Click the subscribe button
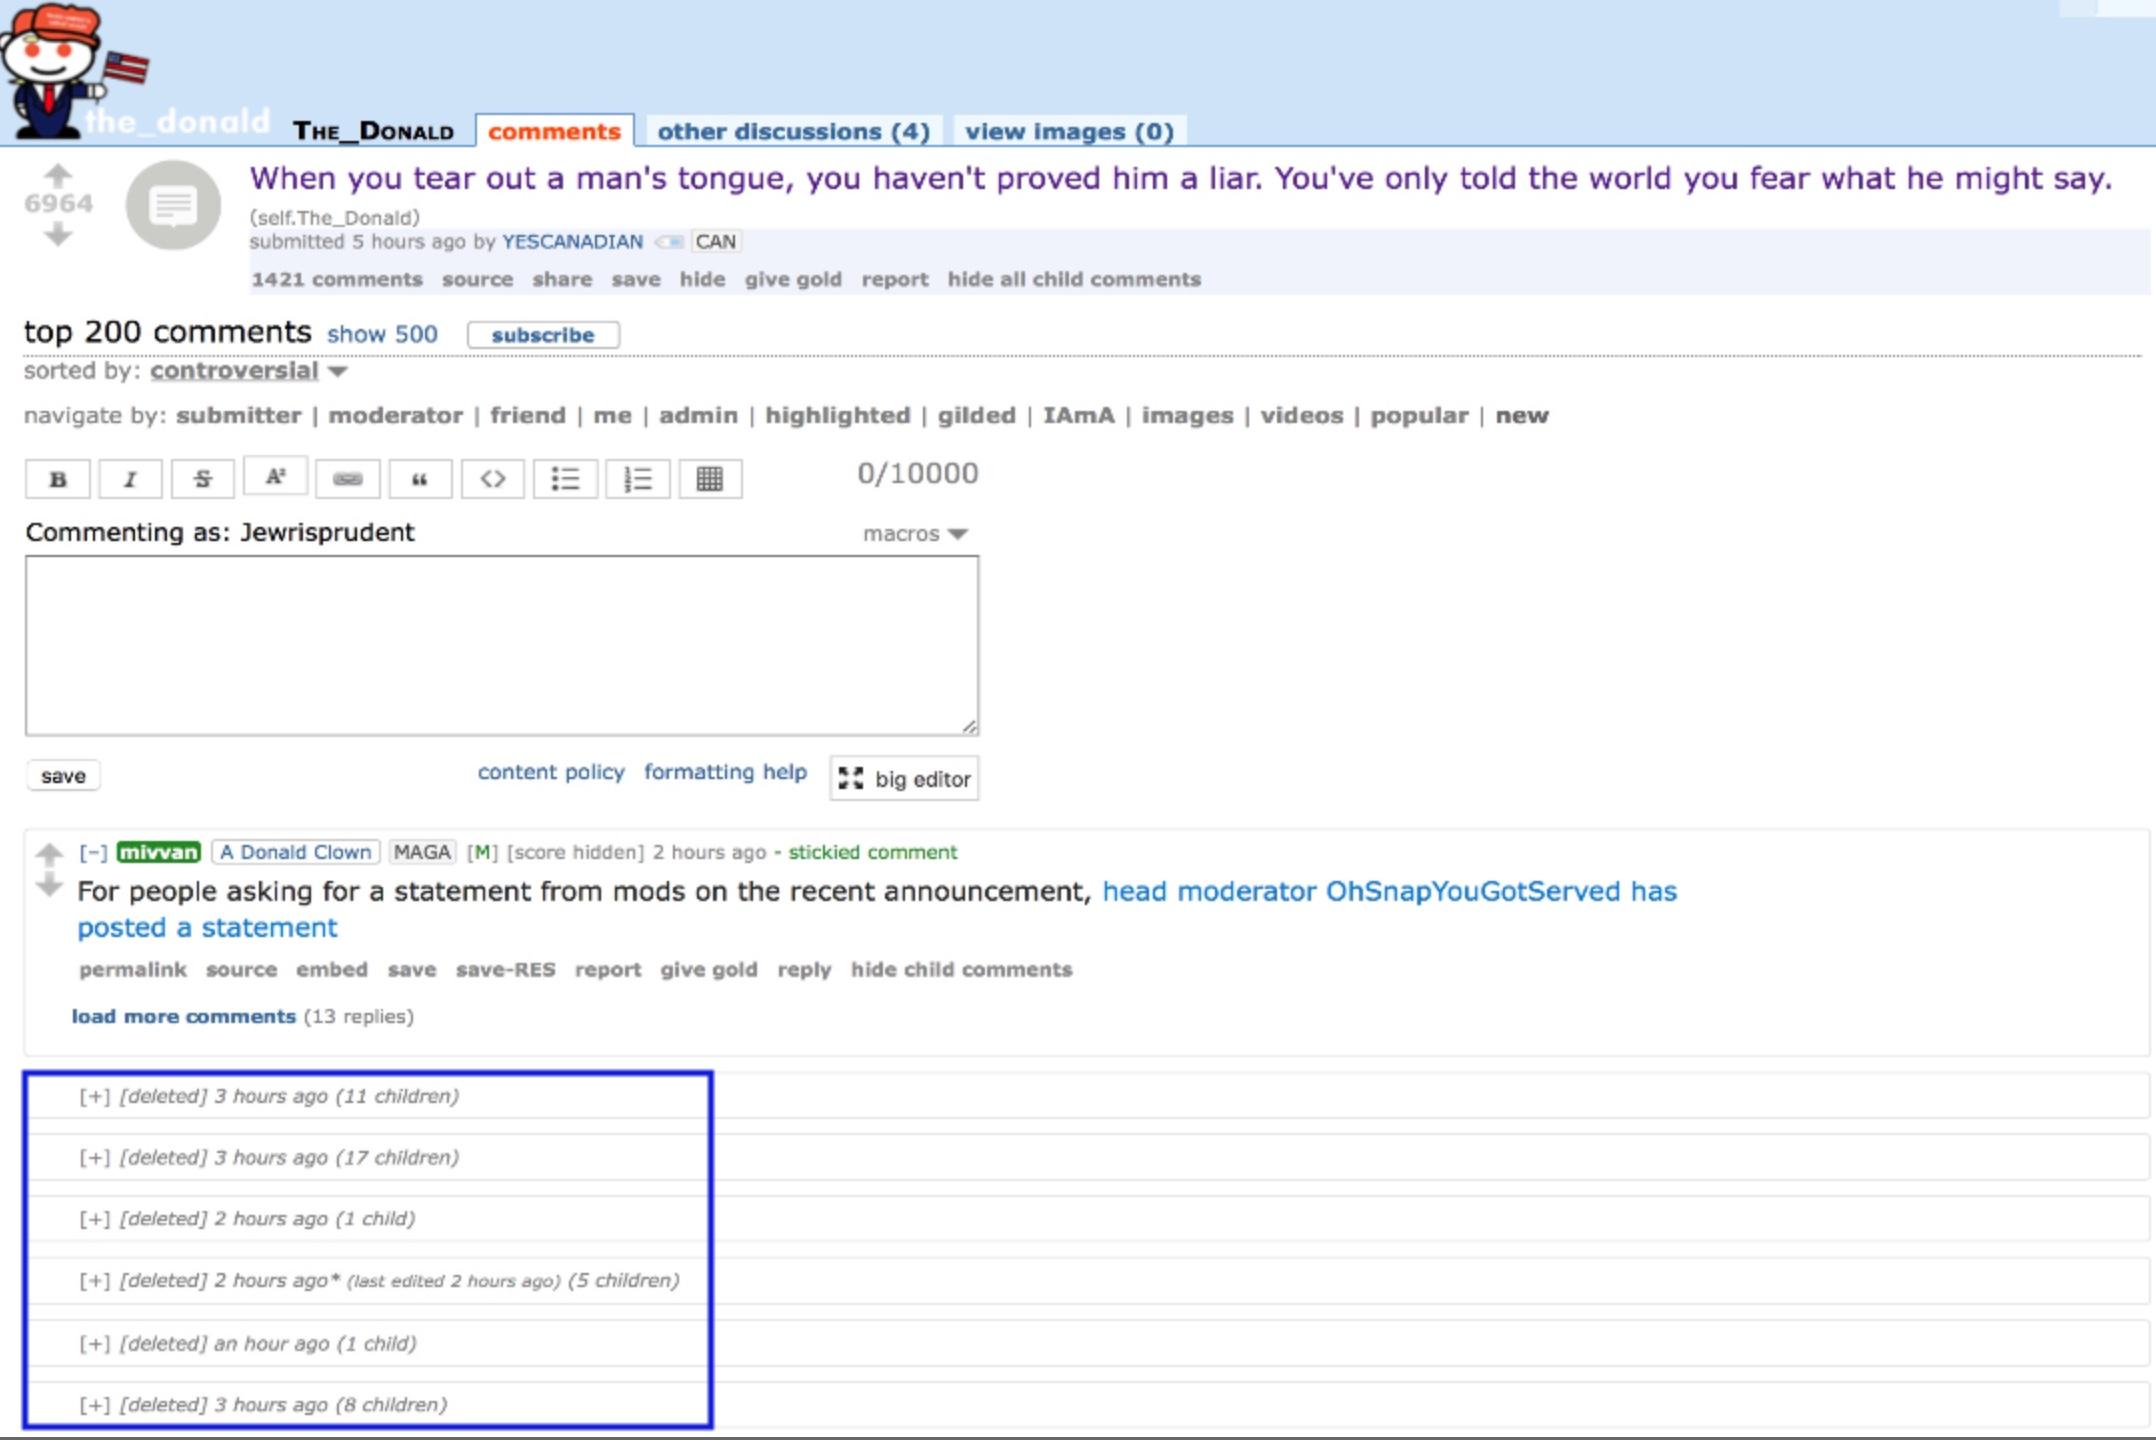This screenshot has height=1440, width=2156. coord(543,335)
